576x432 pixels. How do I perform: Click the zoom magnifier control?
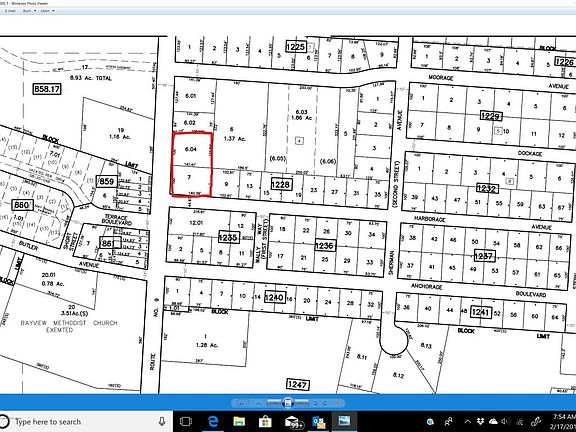coord(242,403)
